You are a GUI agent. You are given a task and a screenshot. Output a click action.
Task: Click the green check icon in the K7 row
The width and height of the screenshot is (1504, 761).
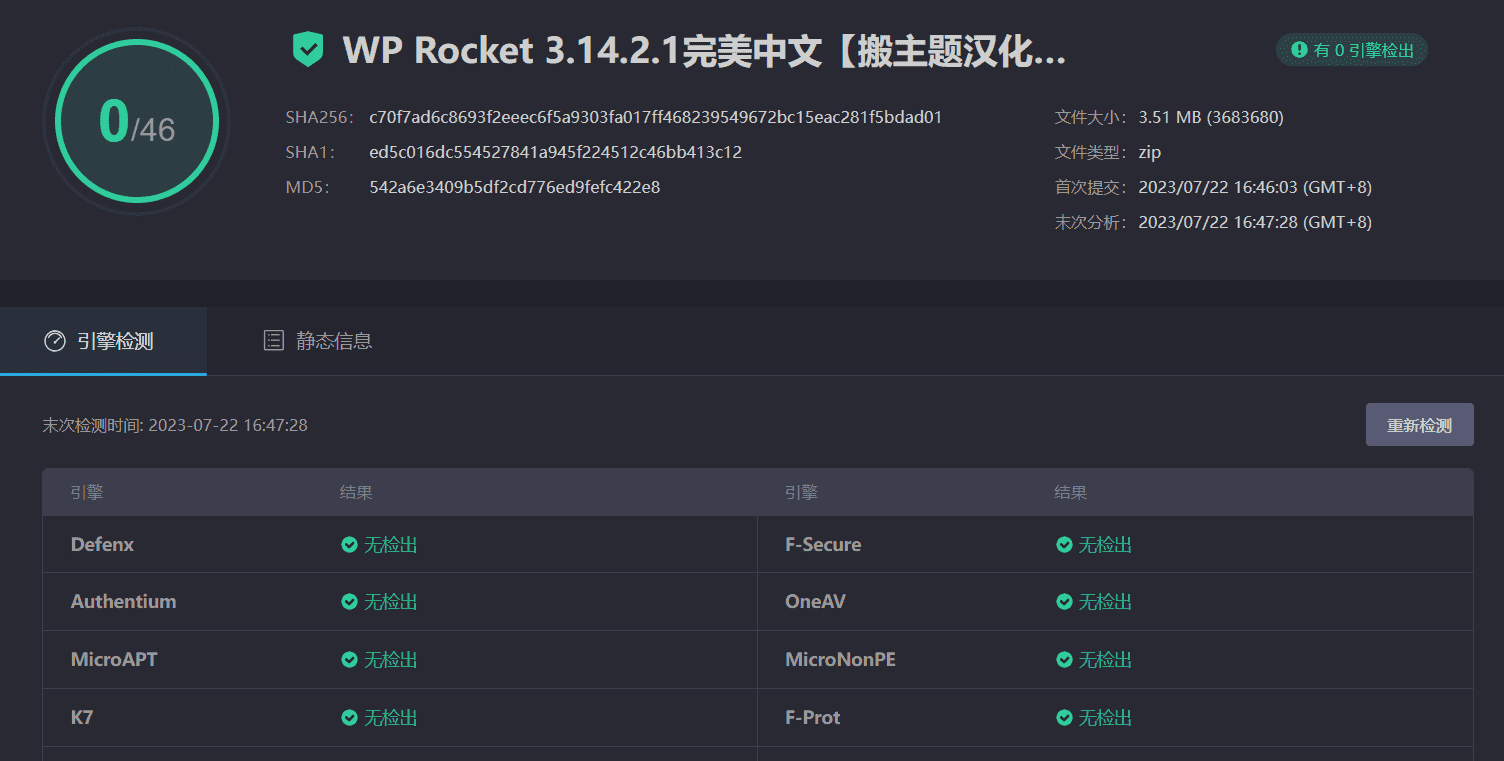(349, 718)
